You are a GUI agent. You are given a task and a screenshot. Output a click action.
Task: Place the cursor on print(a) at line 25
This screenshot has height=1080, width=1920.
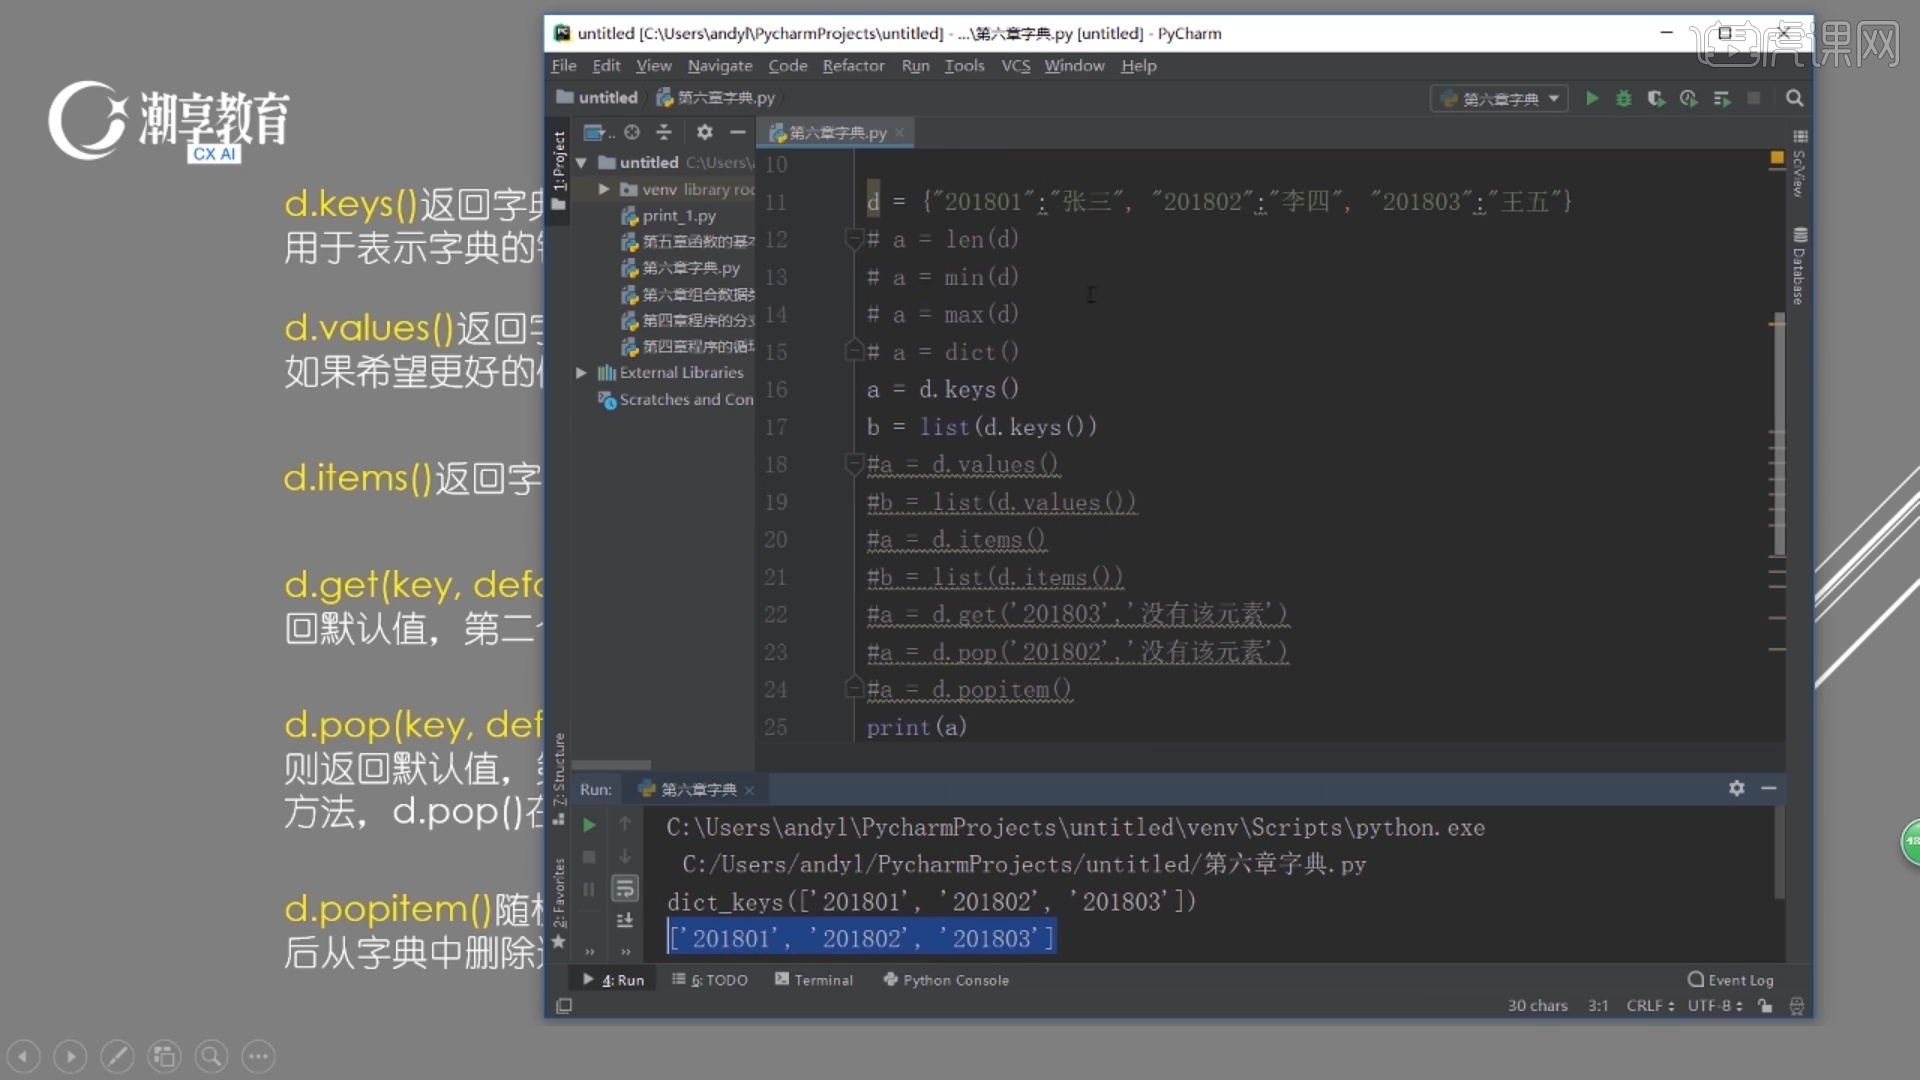click(917, 727)
